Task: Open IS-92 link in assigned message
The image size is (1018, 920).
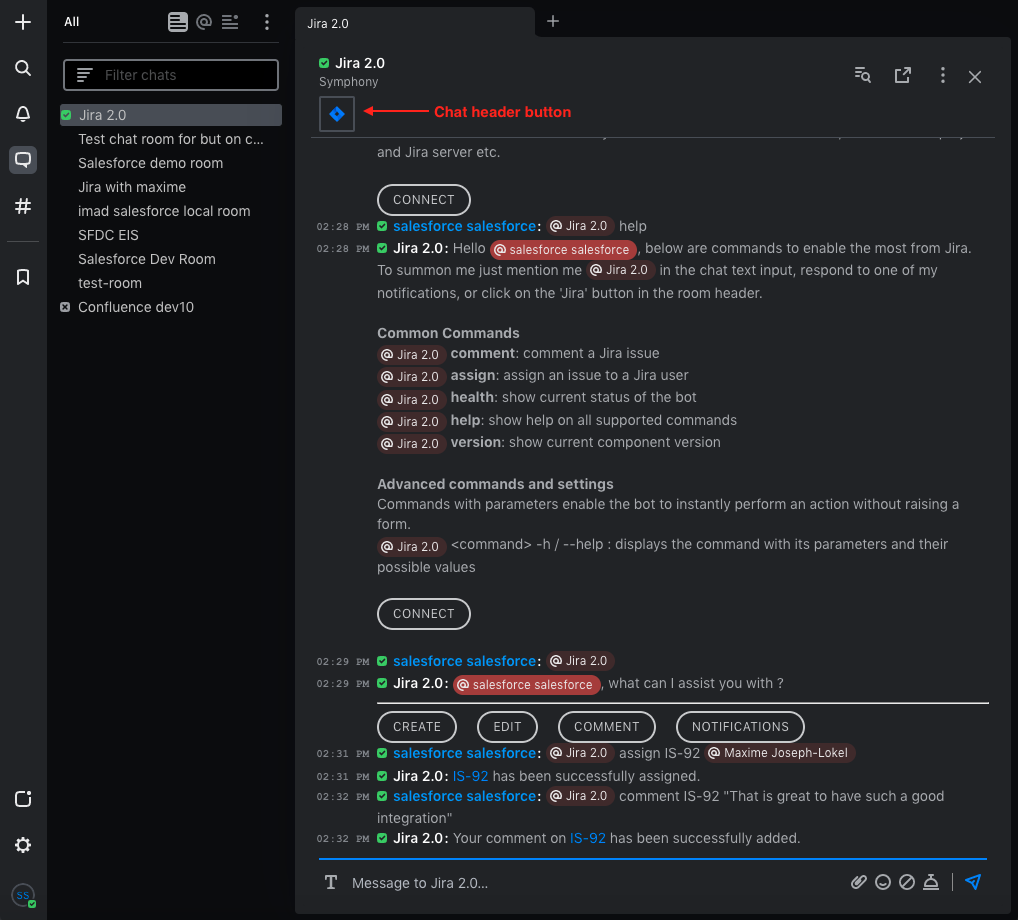Action: pyautogui.click(x=470, y=776)
